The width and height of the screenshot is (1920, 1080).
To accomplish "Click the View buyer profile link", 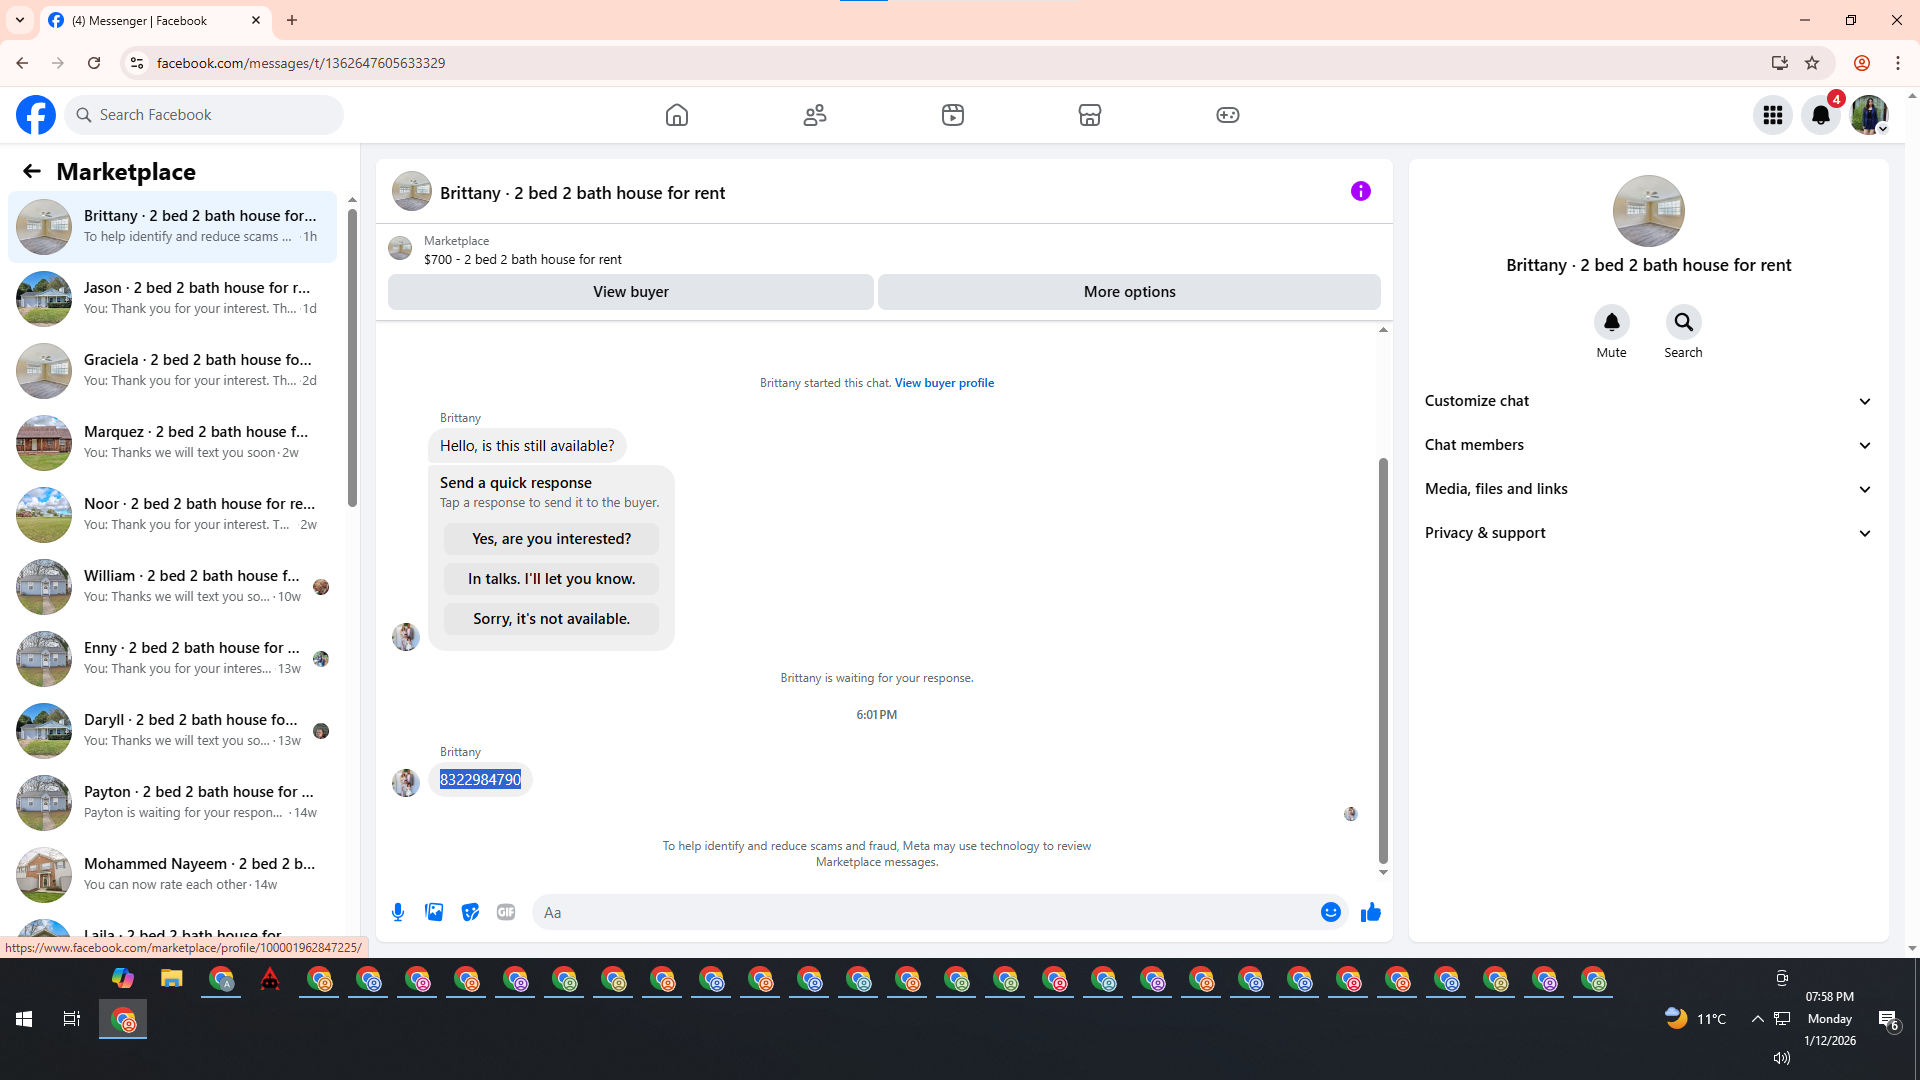I will (944, 383).
